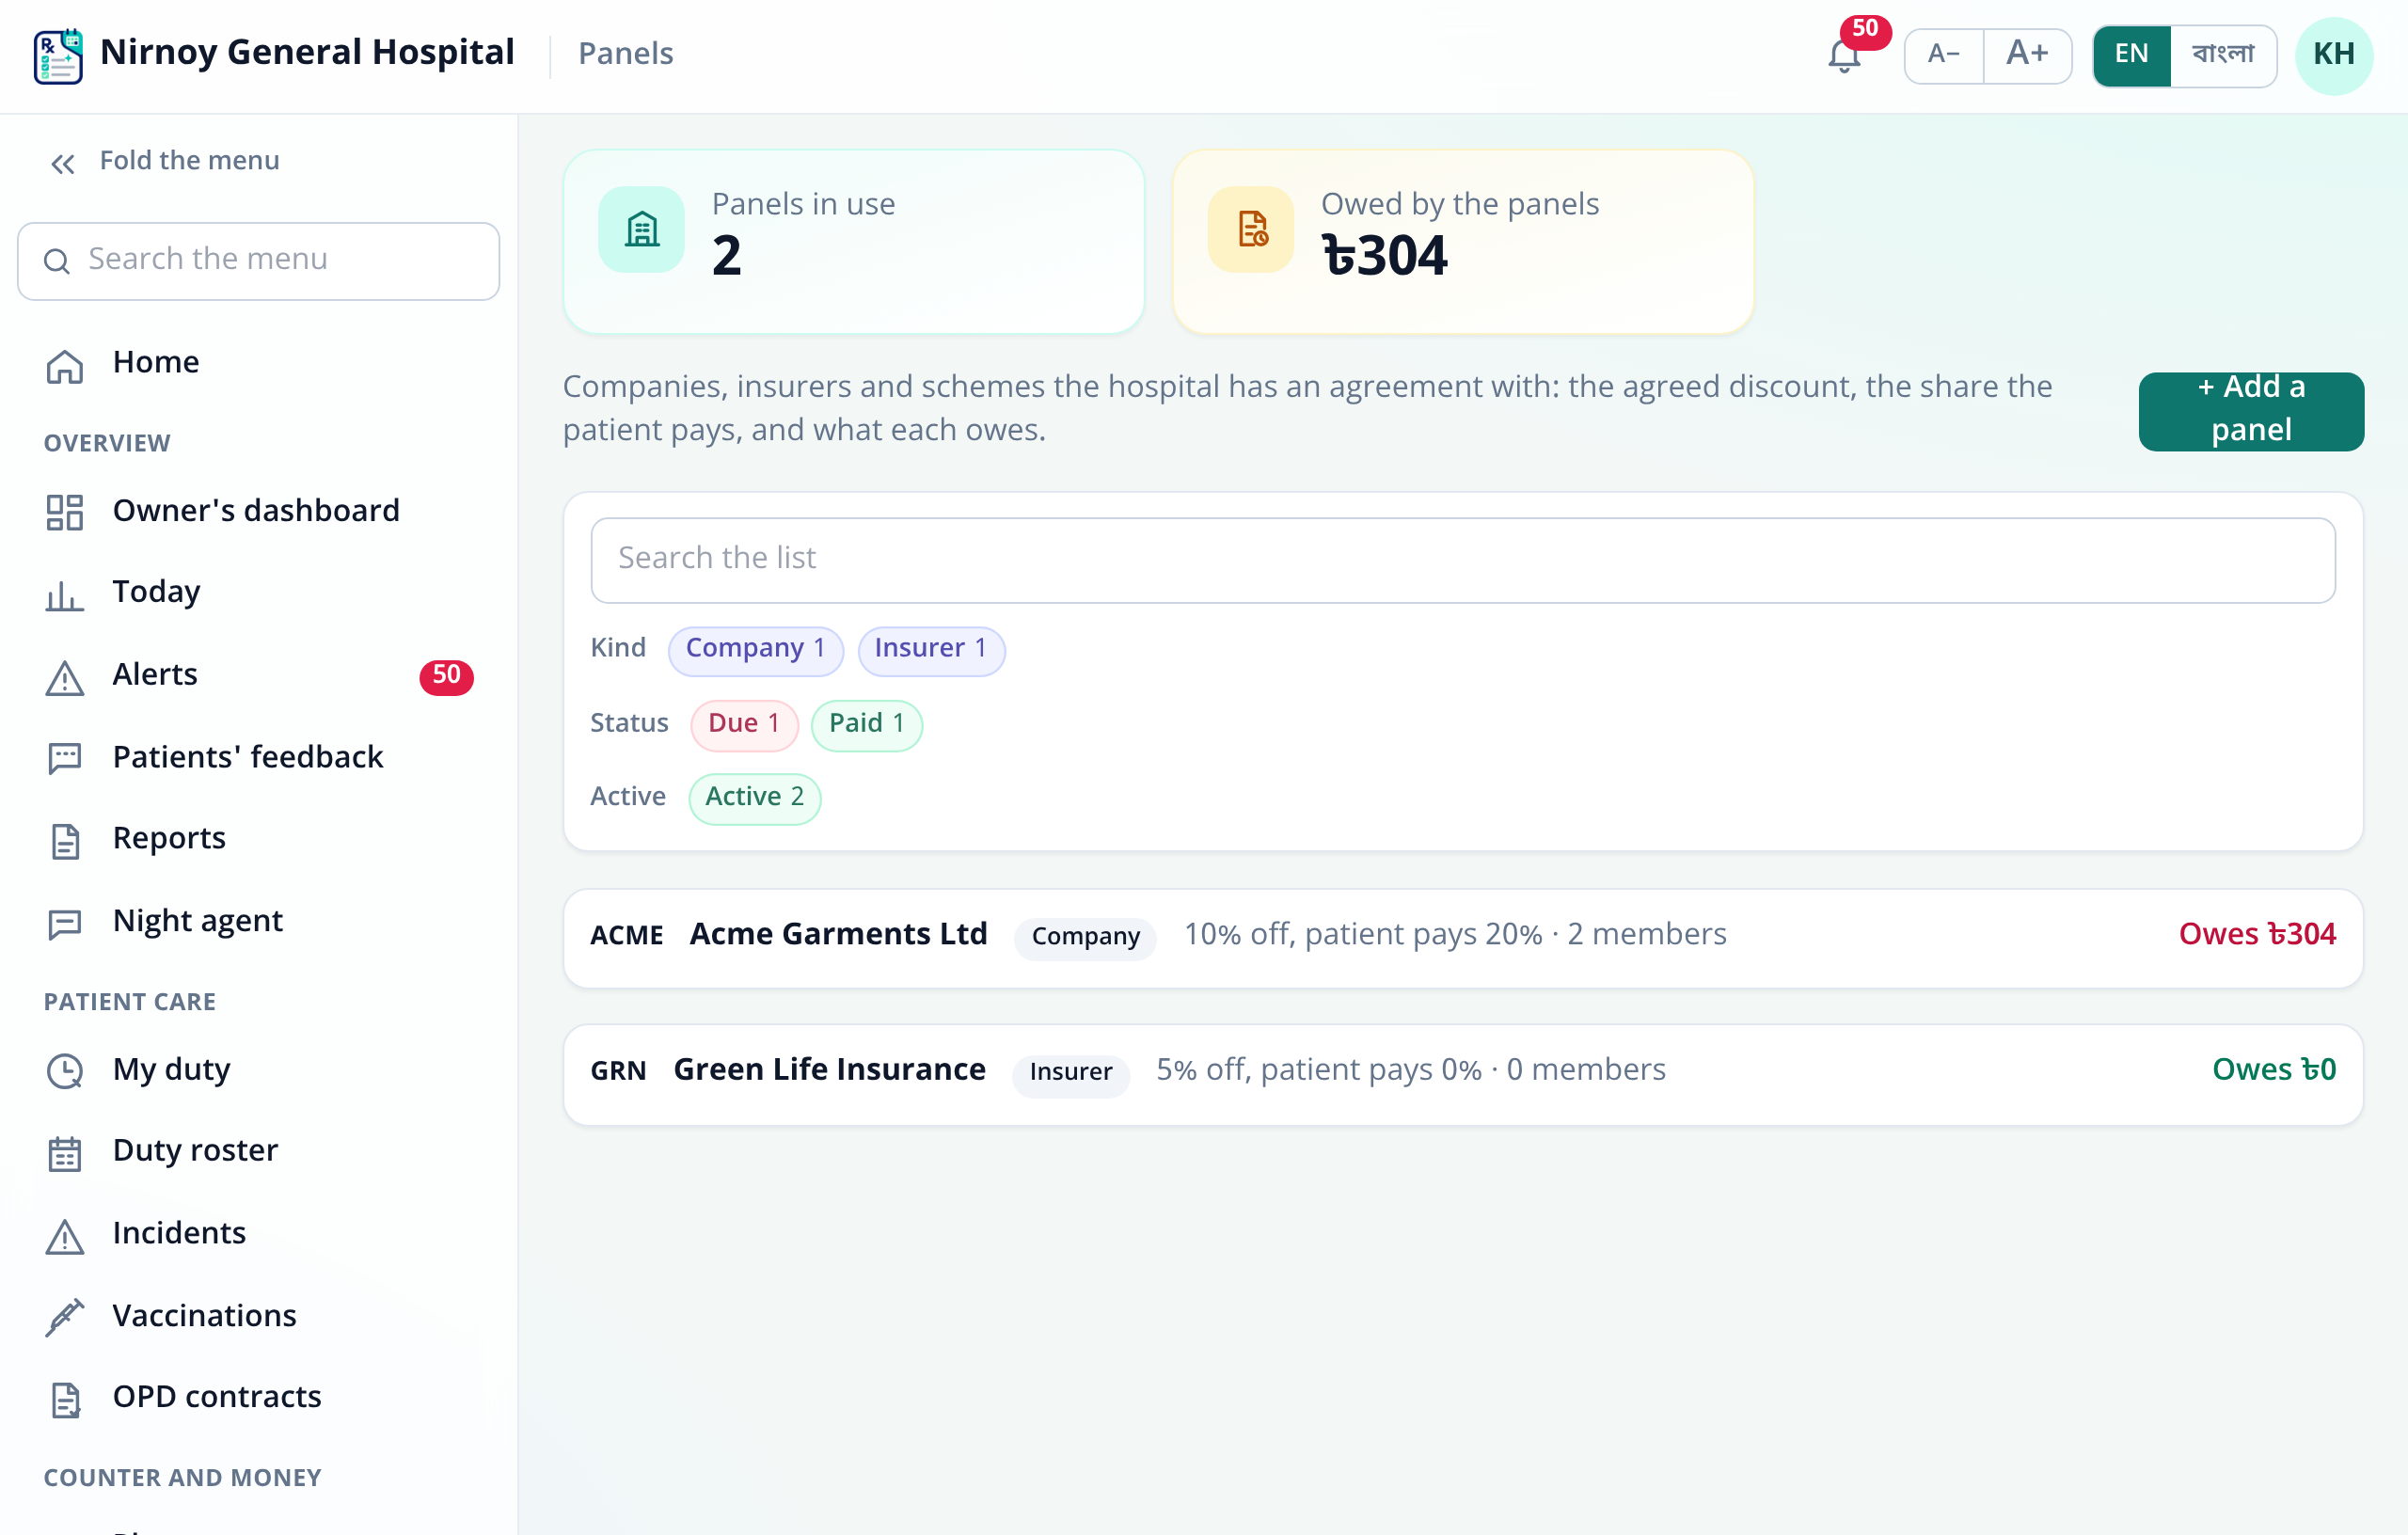Expand the Acme Garments Ltd panel row
This screenshot has height=1535, width=2408.
point(1462,937)
